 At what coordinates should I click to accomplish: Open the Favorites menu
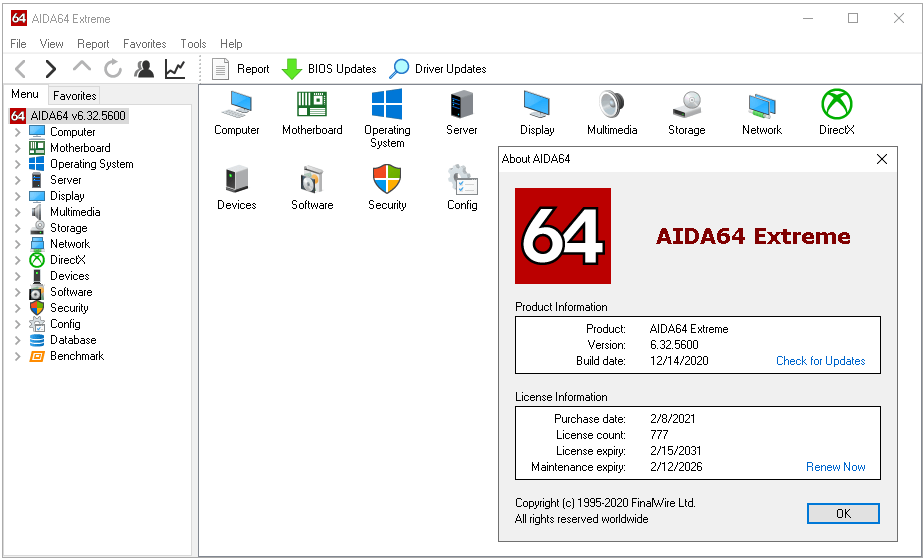pyautogui.click(x=145, y=44)
